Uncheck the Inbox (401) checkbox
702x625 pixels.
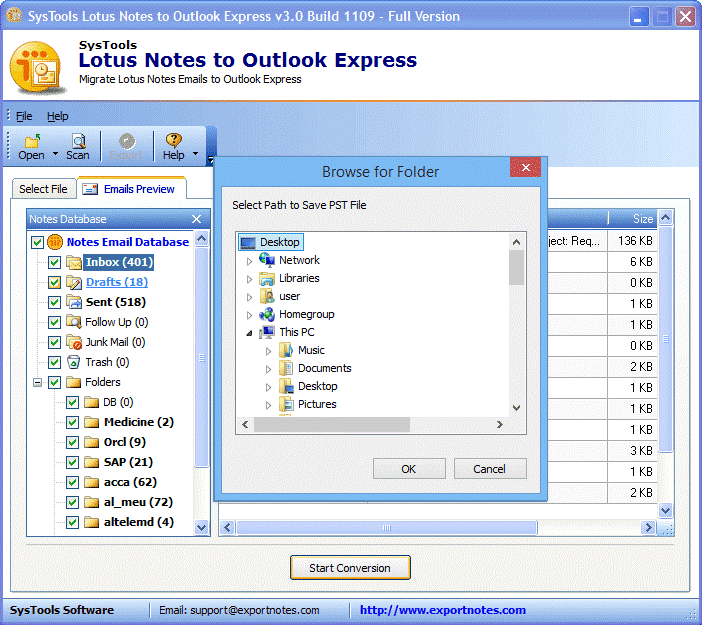tap(54, 262)
